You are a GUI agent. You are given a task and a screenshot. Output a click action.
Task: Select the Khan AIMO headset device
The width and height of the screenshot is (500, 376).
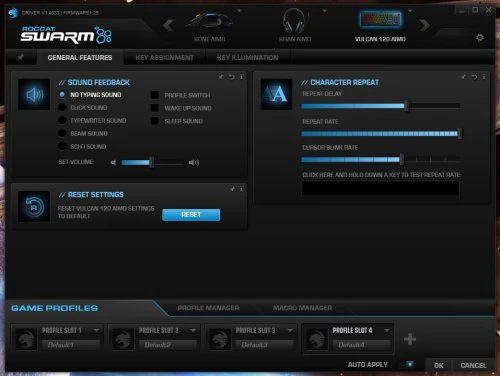(294, 26)
